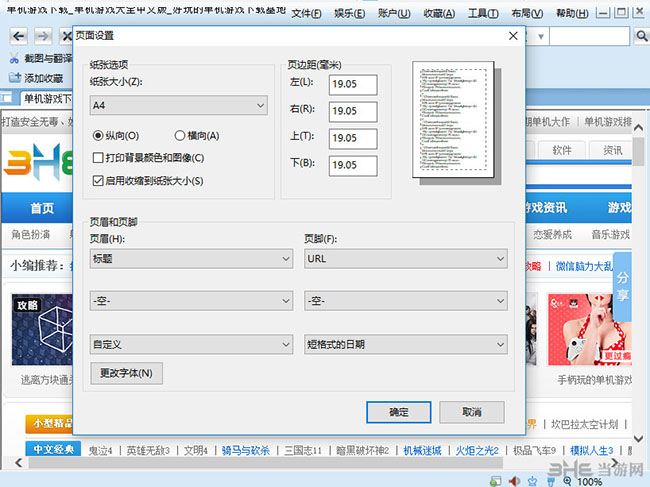Open the 自定义 header dropdown
The height and width of the screenshot is (487, 650).
point(191,344)
